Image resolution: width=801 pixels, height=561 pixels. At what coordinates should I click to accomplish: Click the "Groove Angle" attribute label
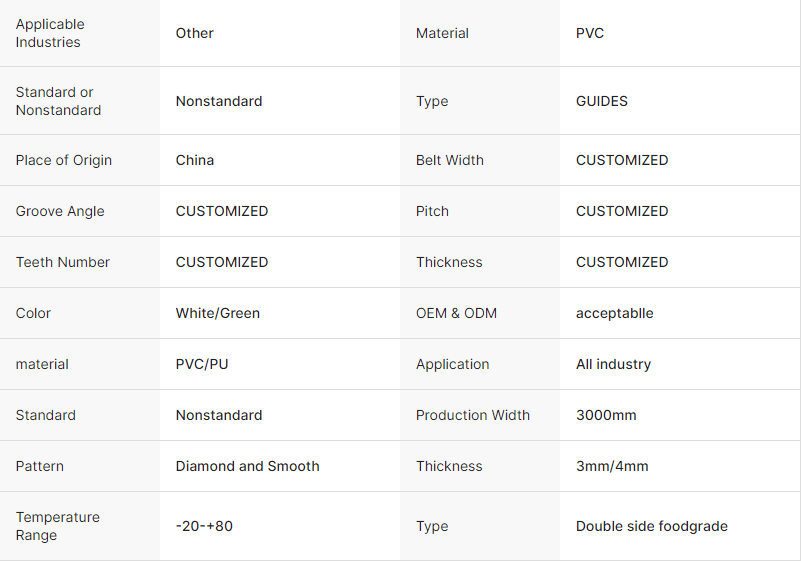pyautogui.click(x=60, y=211)
